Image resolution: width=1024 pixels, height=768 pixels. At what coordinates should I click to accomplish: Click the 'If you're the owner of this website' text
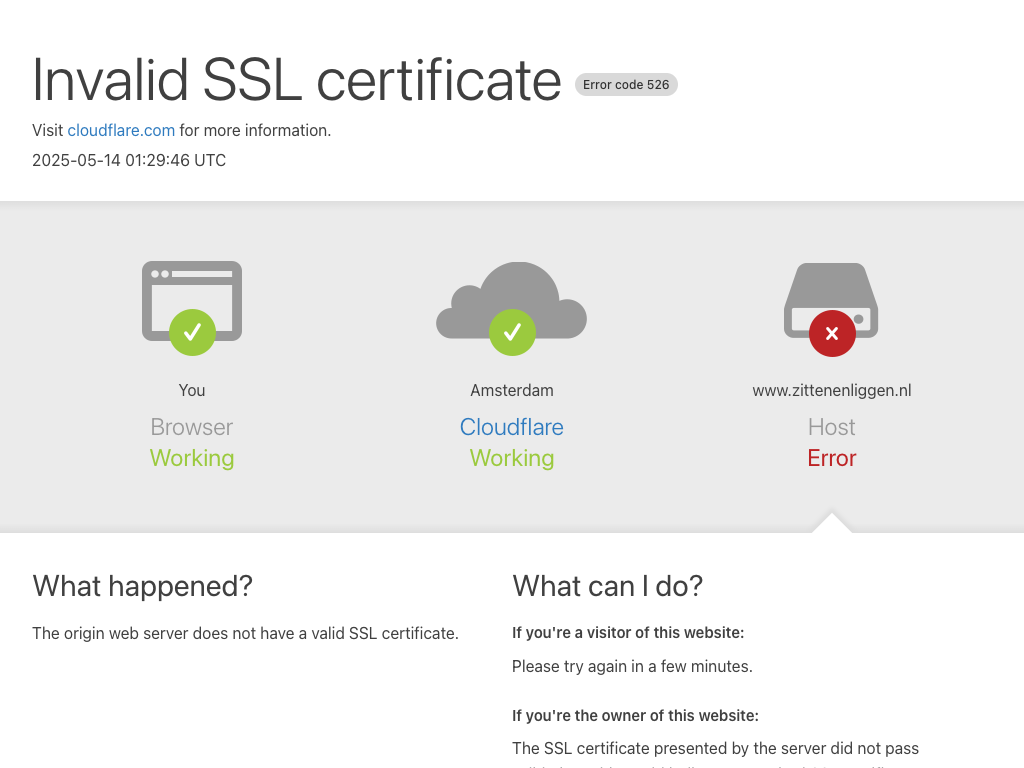pyautogui.click(x=635, y=715)
